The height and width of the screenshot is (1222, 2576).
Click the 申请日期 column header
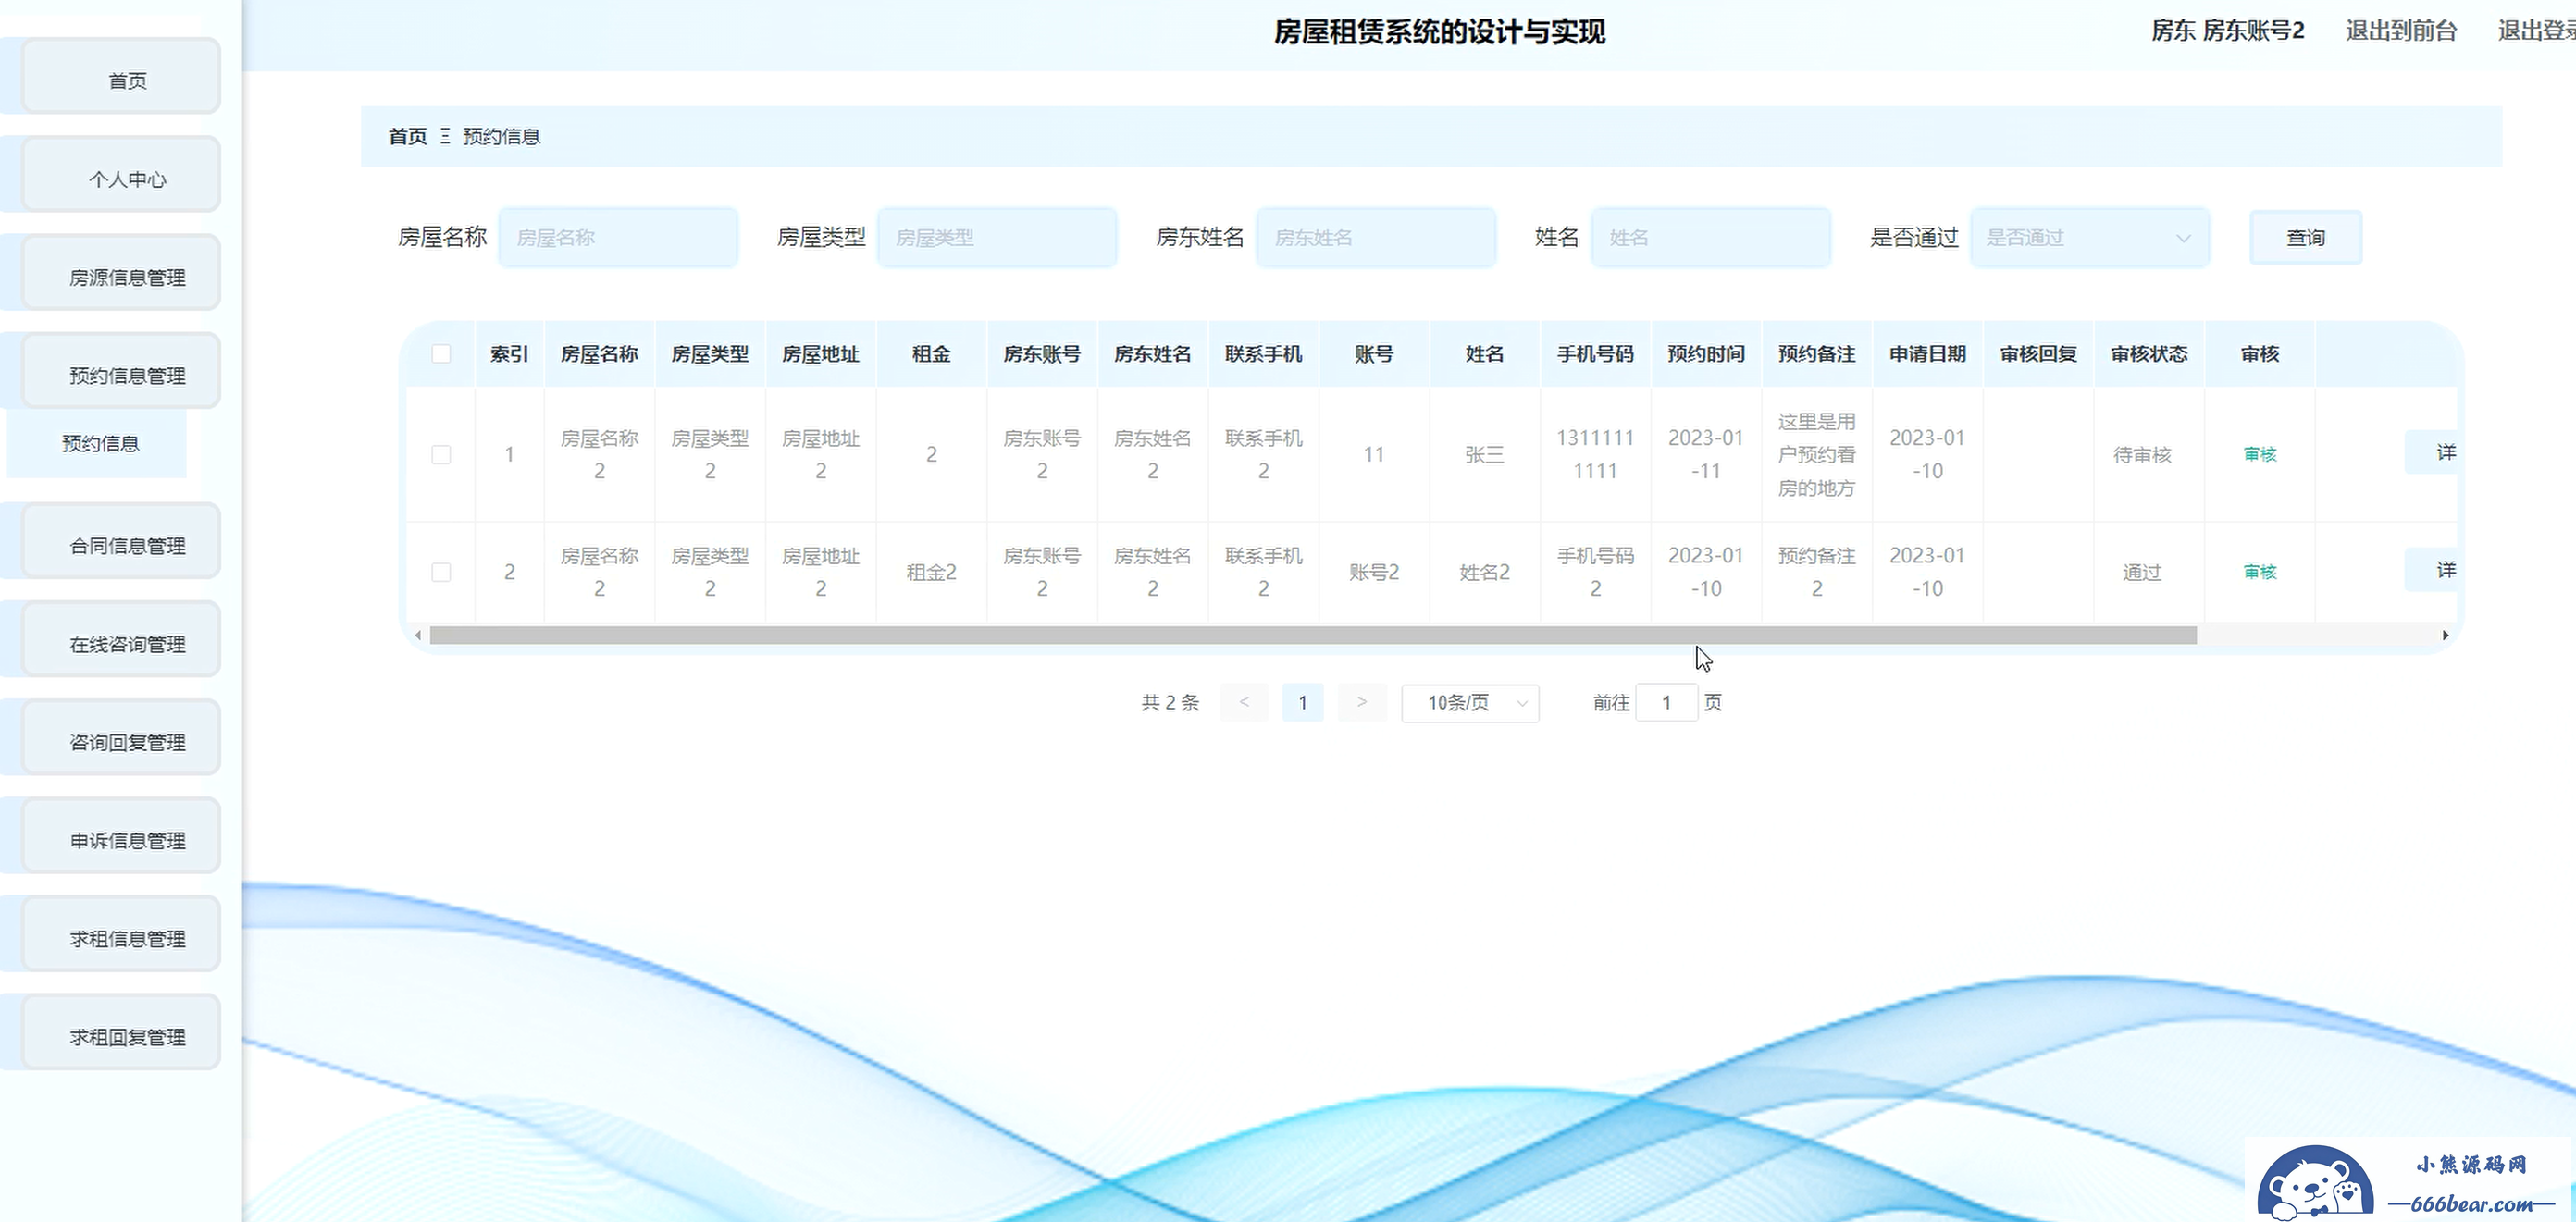click(1927, 354)
